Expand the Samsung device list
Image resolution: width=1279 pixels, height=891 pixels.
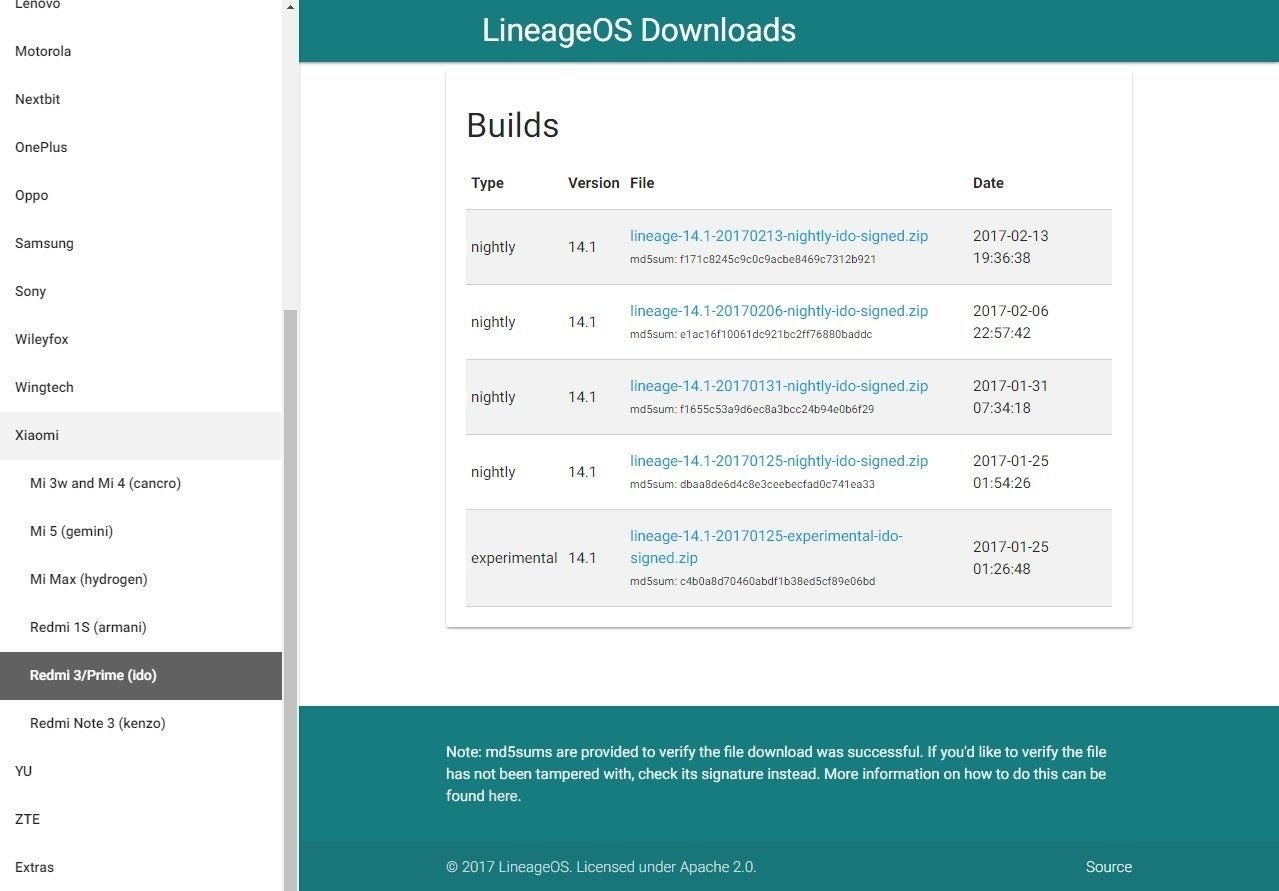point(44,243)
